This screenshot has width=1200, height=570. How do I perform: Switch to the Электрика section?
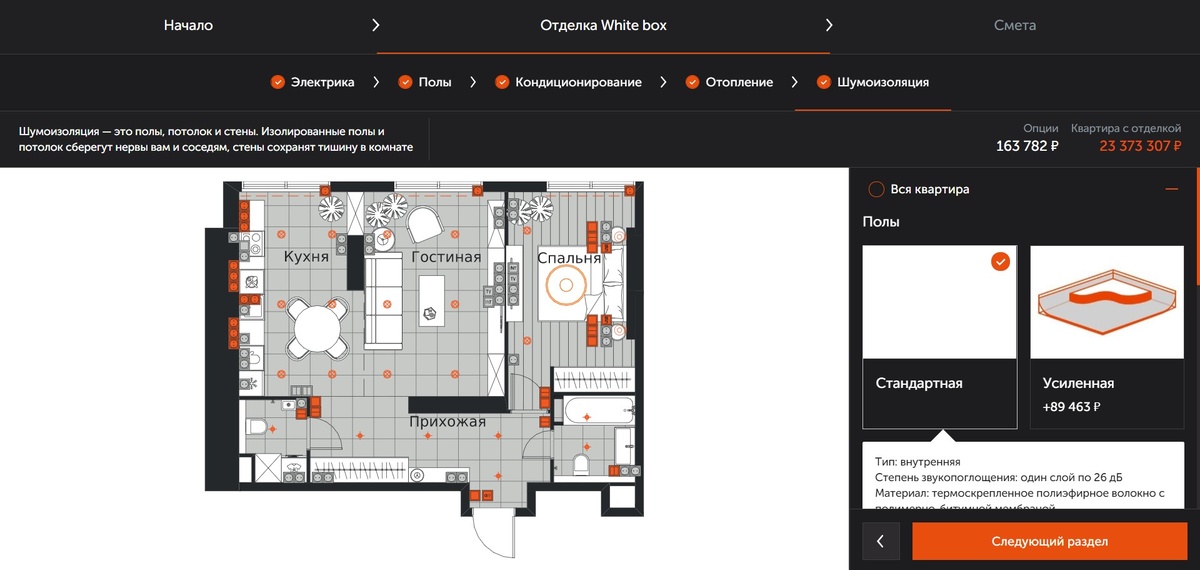(x=312, y=82)
